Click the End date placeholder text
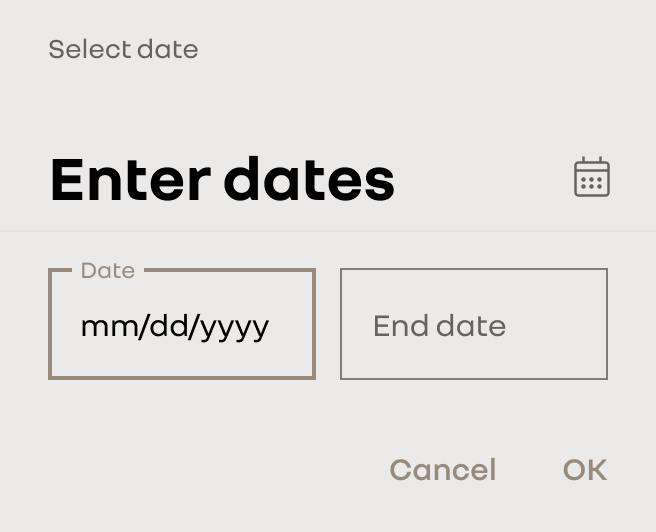Screen dimensions: 656x532 tap(439, 326)
